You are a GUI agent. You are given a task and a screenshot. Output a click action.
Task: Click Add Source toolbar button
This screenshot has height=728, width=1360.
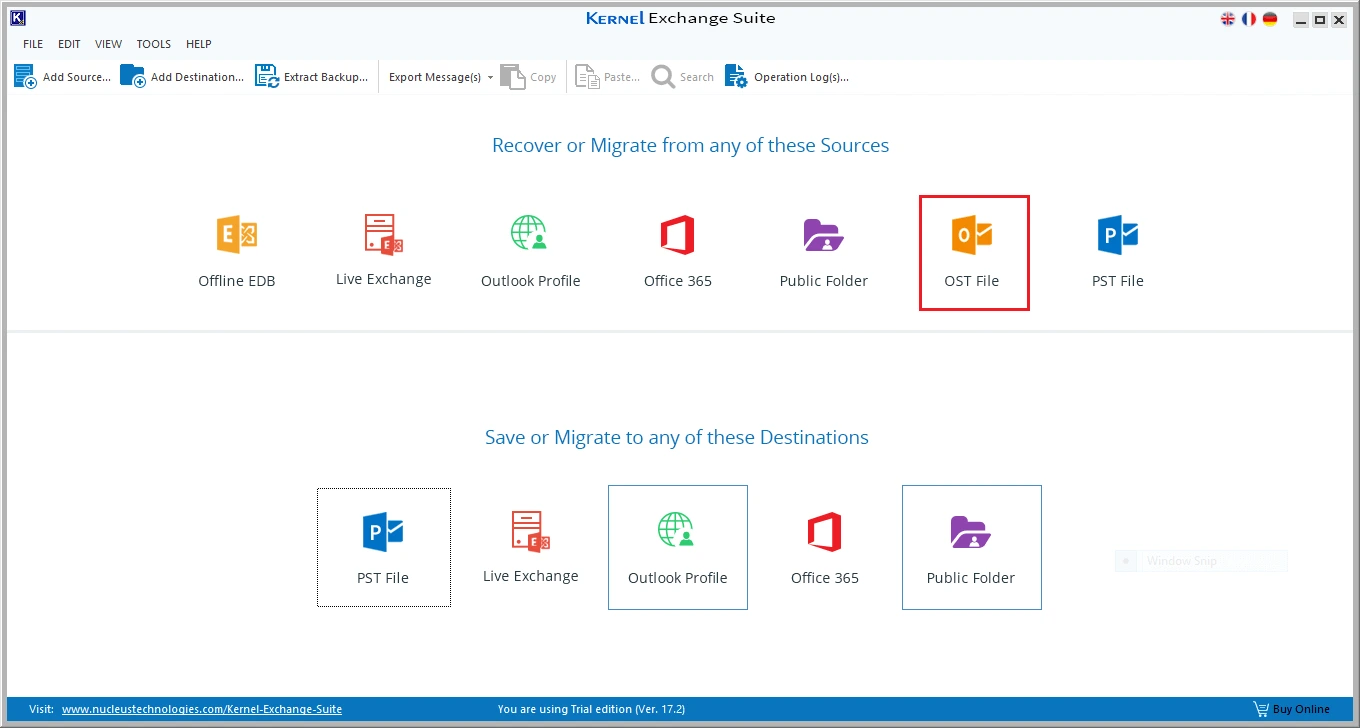pos(62,77)
